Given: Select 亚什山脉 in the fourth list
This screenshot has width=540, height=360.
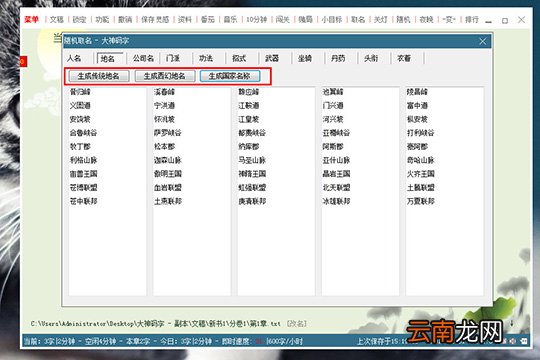Looking at the screenshot, I should pyautogui.click(x=336, y=160).
